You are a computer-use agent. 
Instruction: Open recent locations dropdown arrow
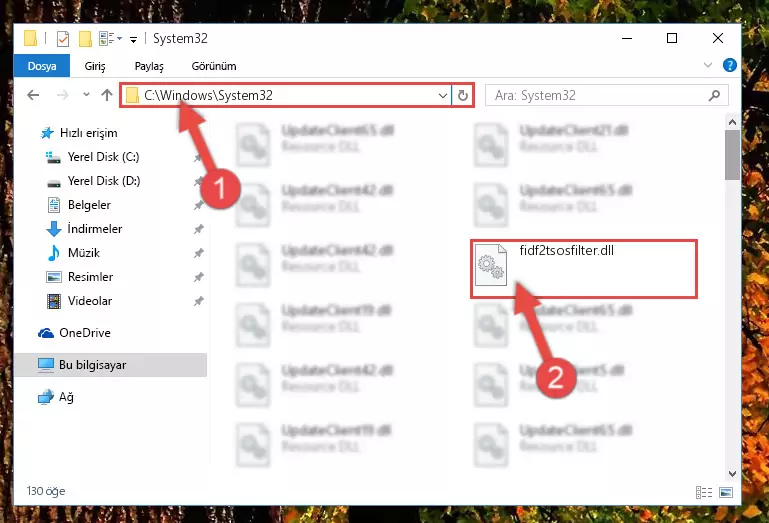pos(86,94)
